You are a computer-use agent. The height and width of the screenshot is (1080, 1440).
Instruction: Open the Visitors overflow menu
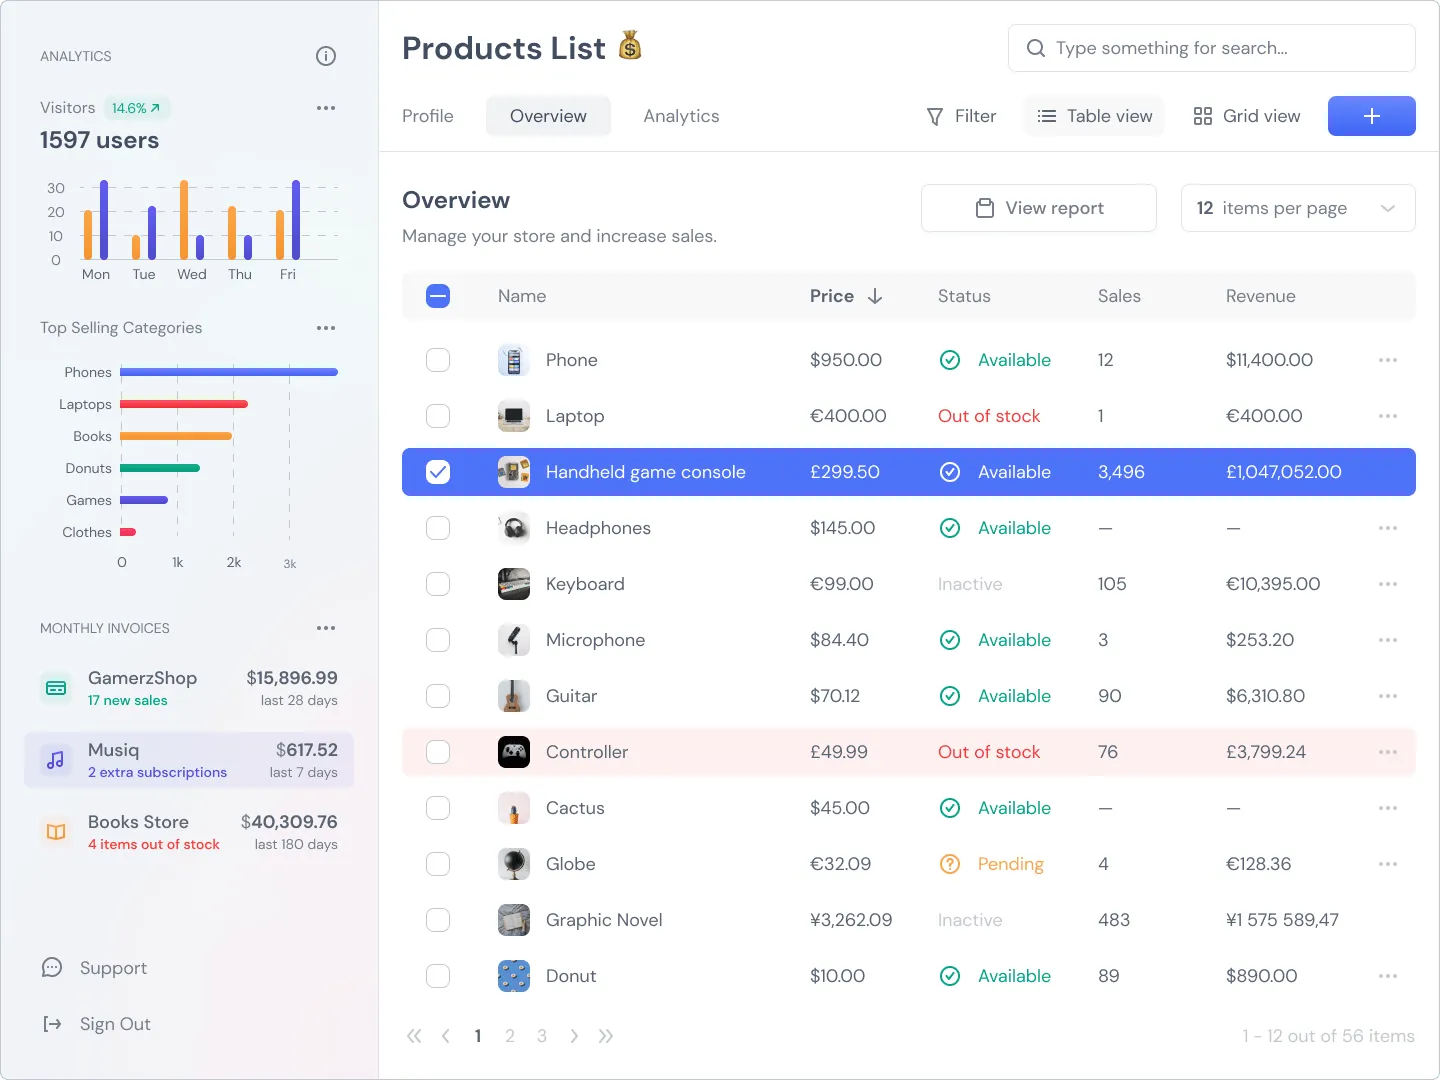click(325, 108)
